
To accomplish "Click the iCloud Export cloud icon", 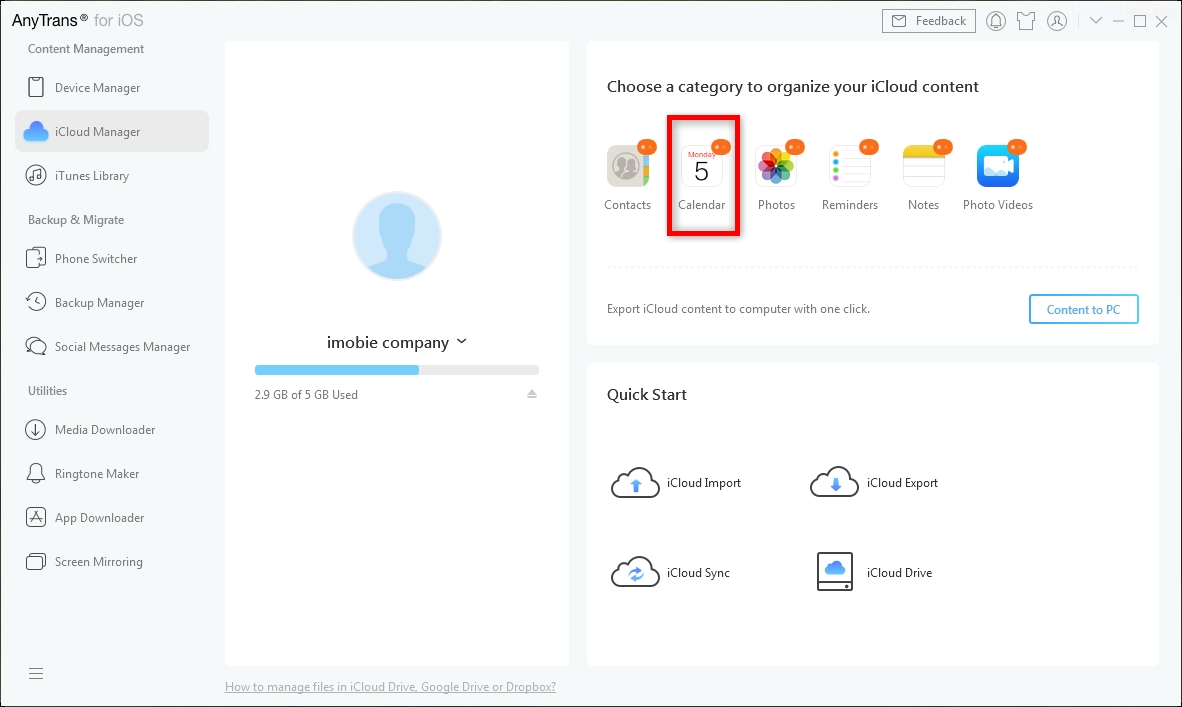I will coord(834,482).
